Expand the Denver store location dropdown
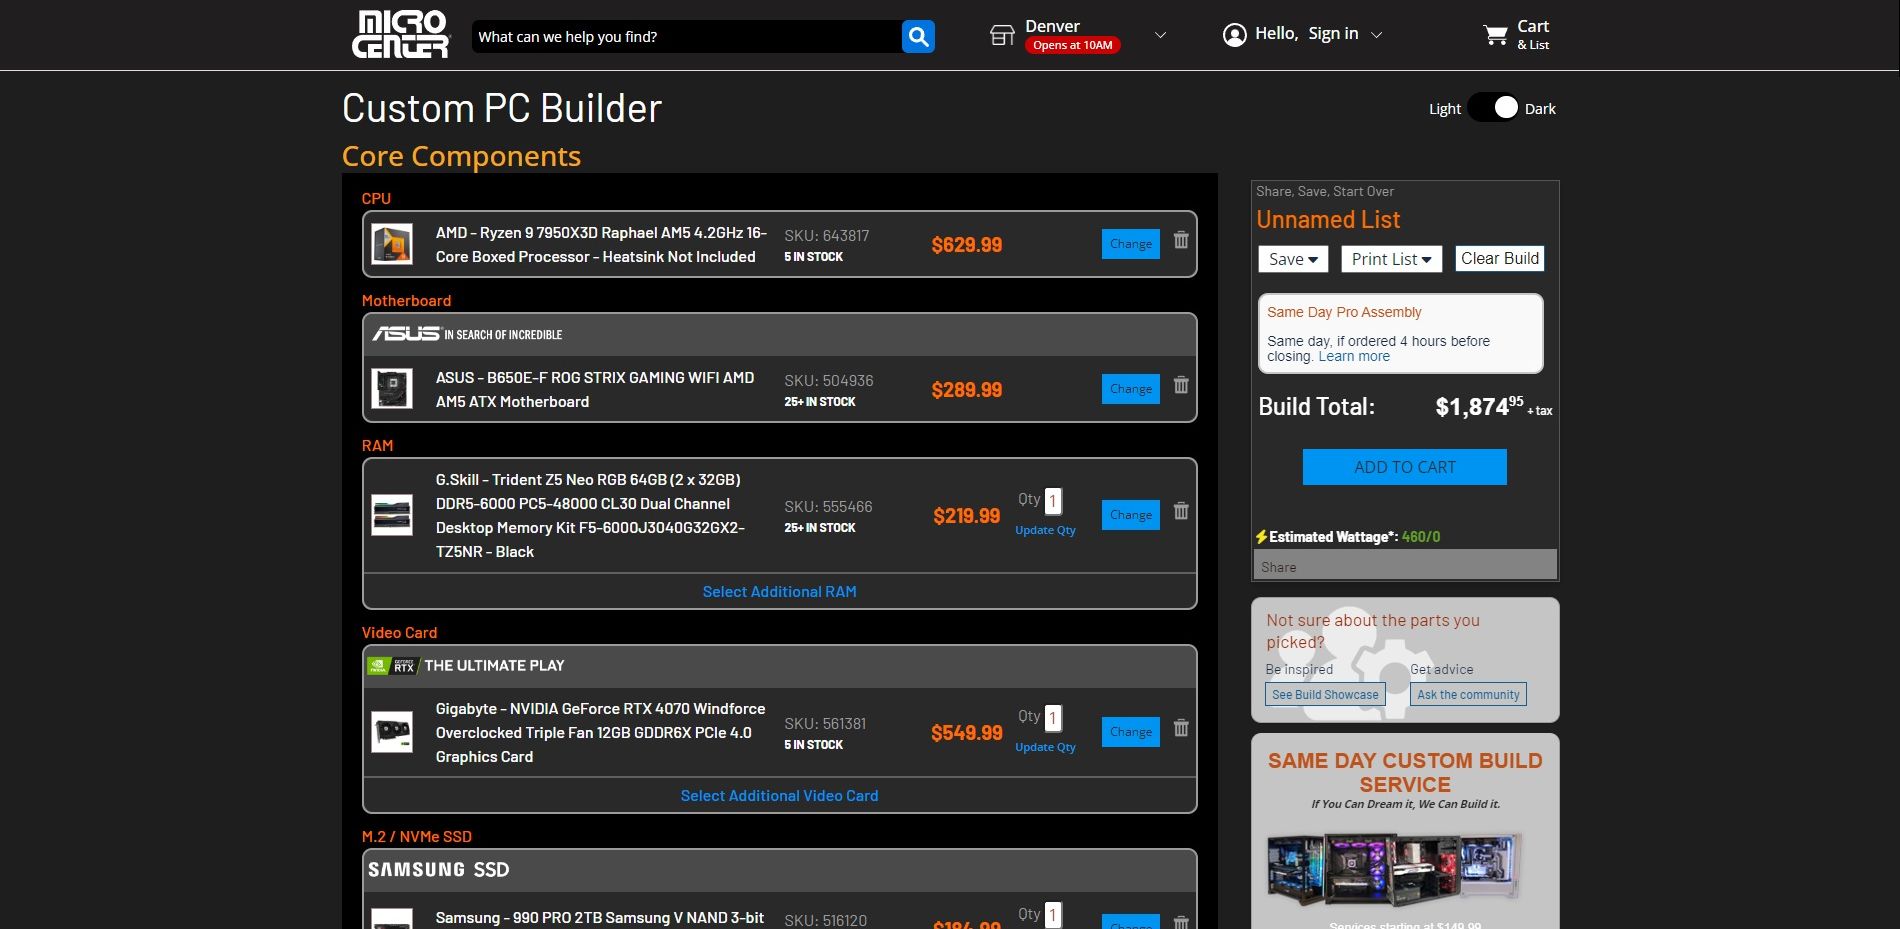The width and height of the screenshot is (1900, 929). [x=1160, y=35]
